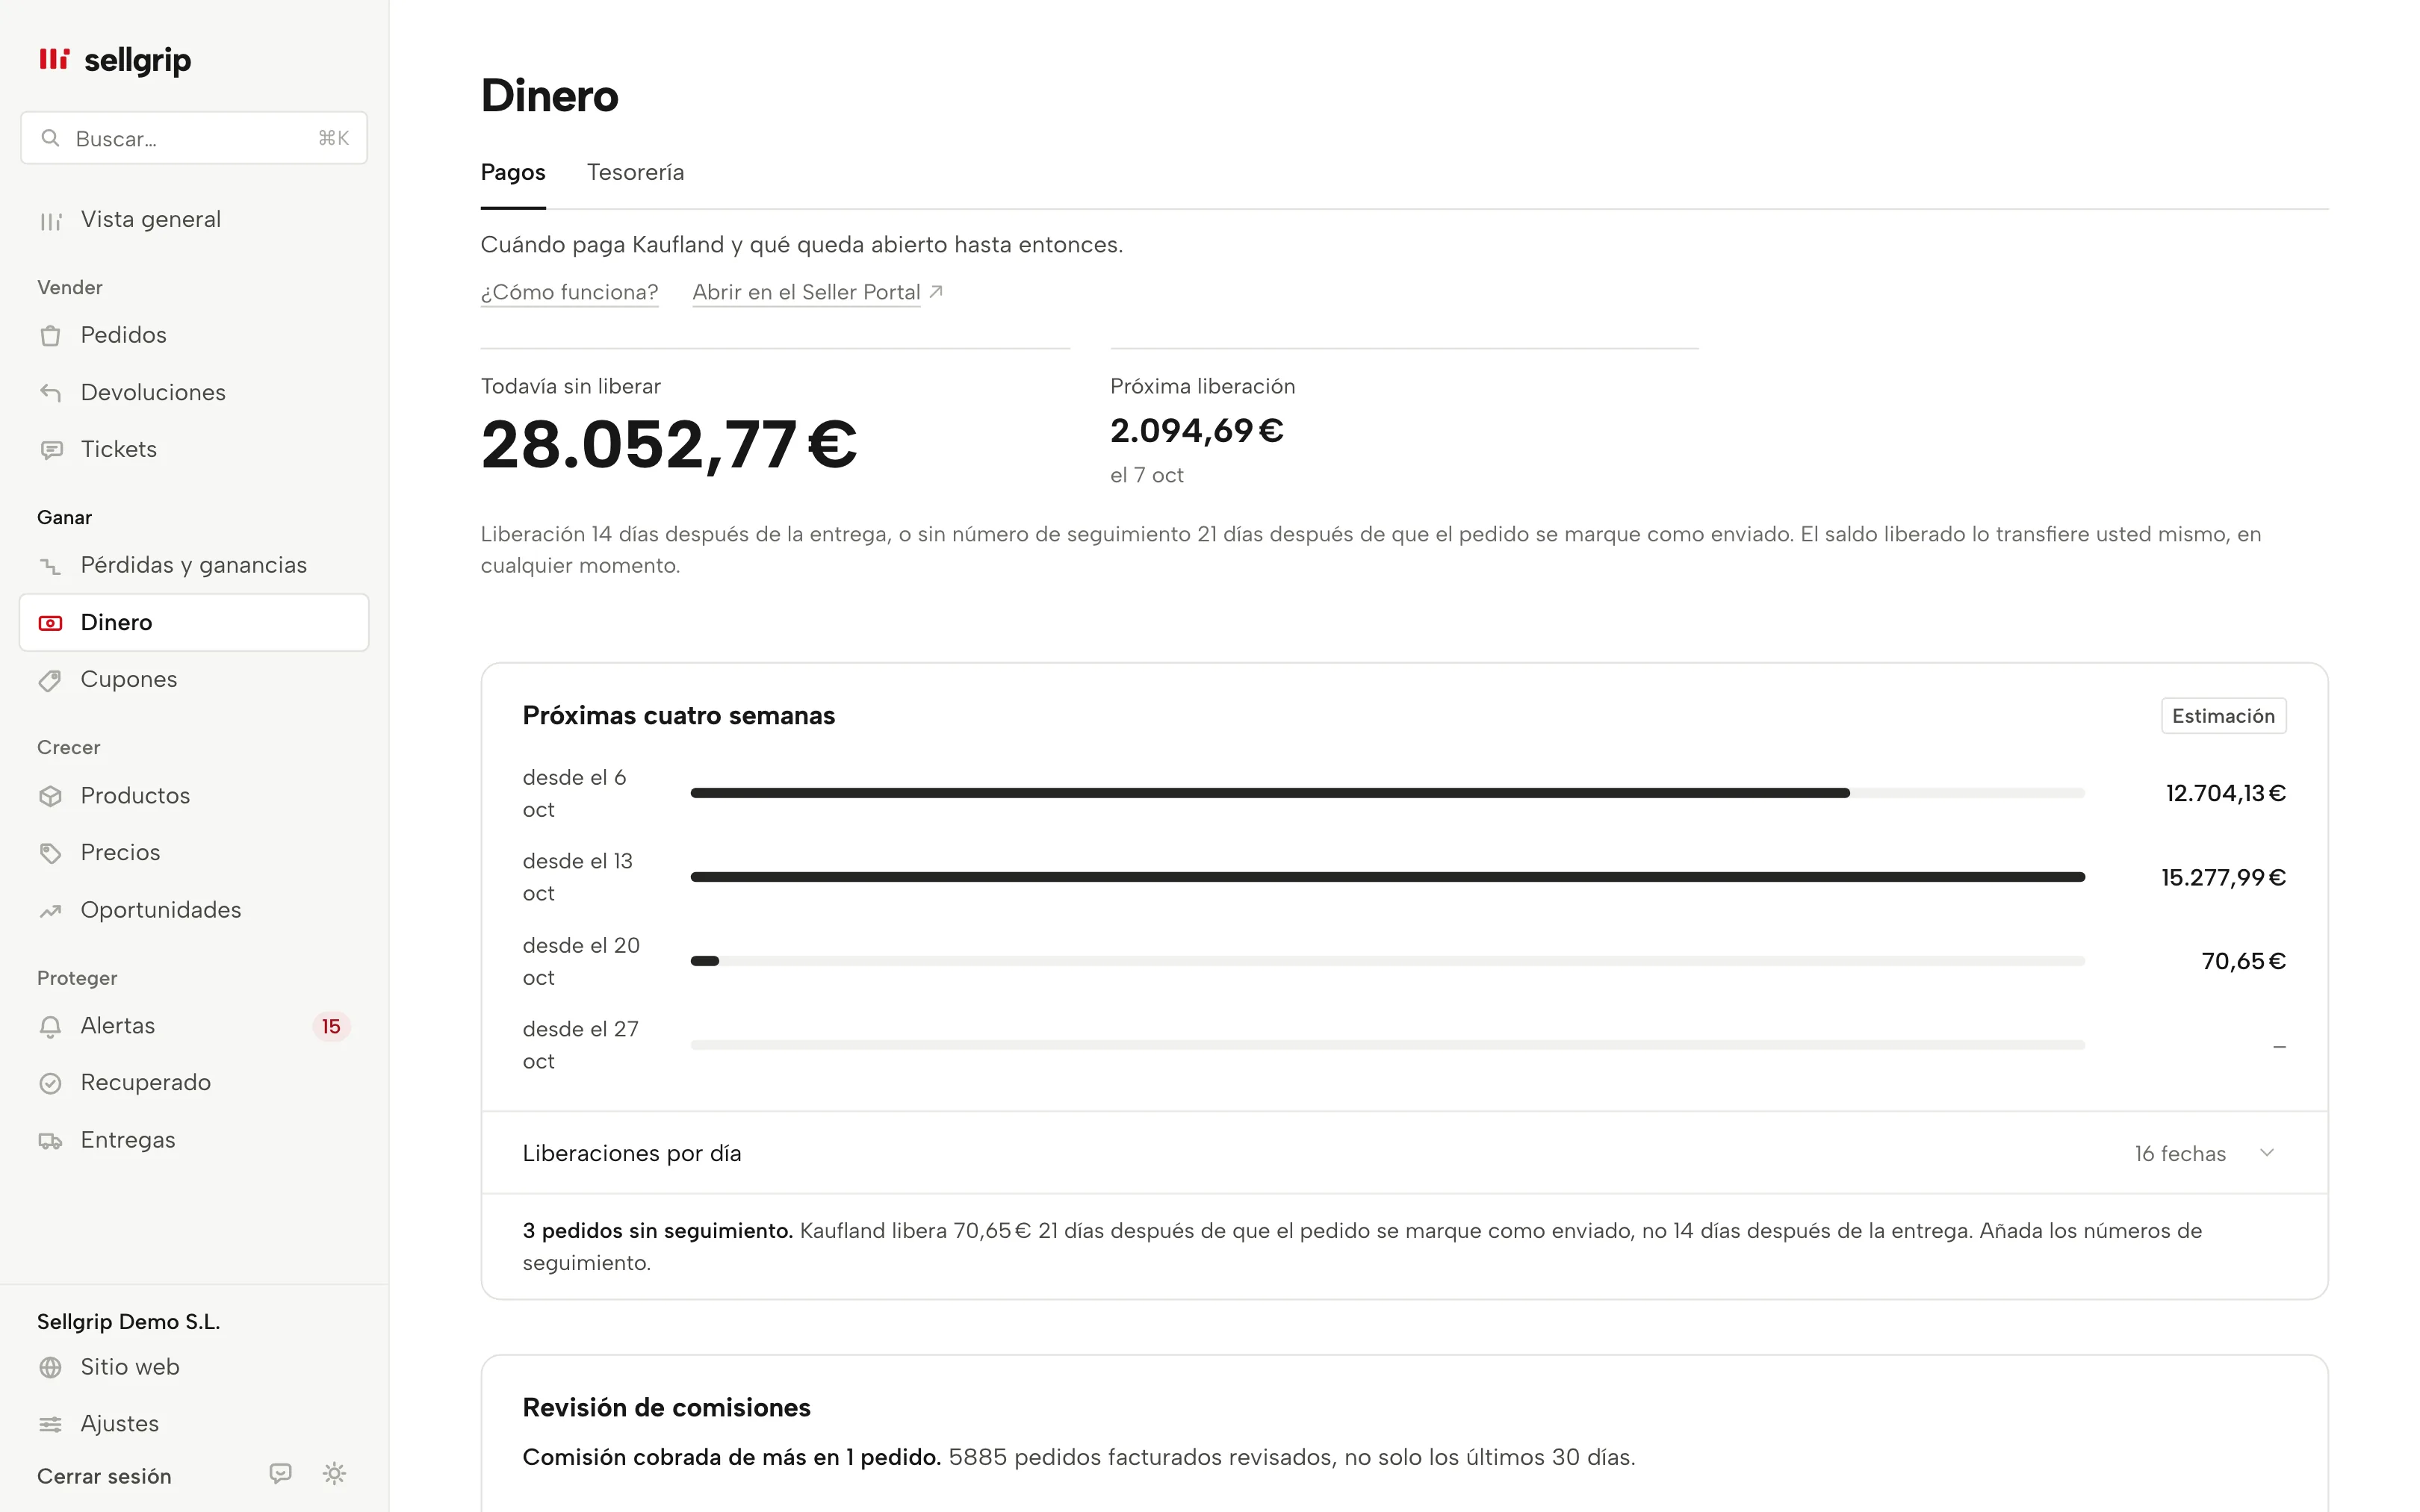
Task: Click the Pérdidas y ganancias chart icon
Action: click(51, 566)
